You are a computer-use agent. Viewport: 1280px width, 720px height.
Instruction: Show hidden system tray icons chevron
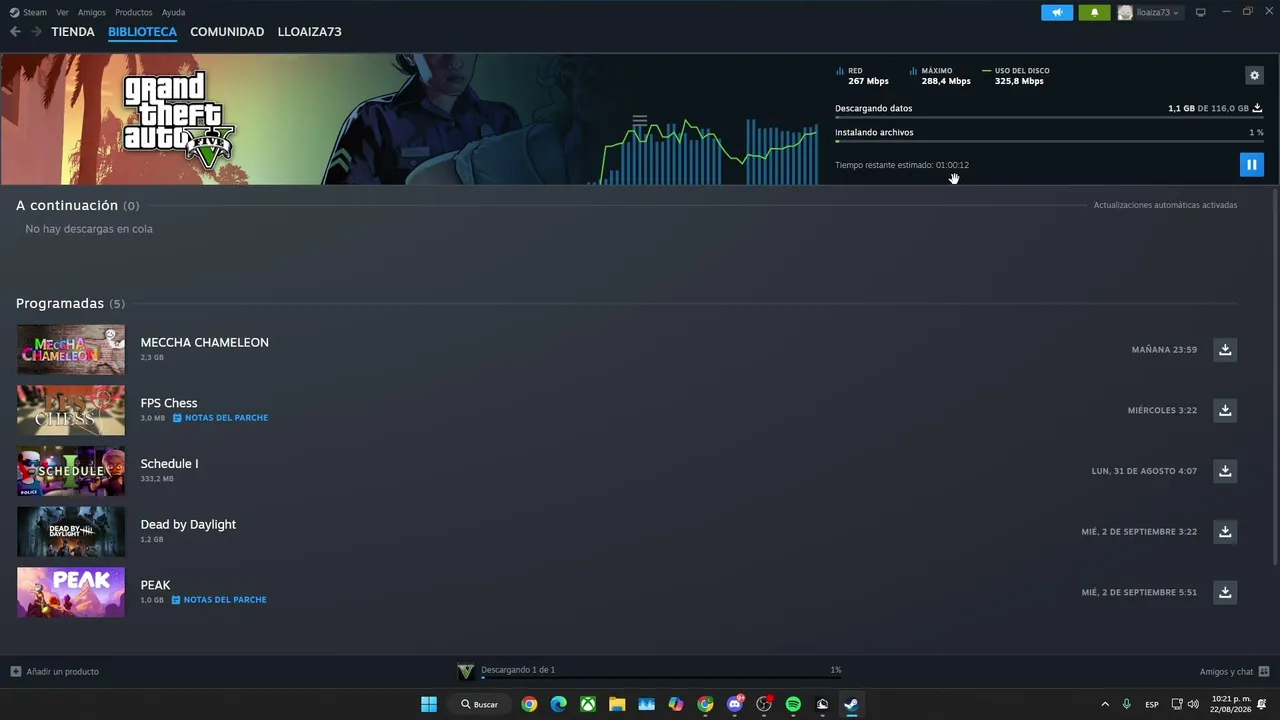point(1105,704)
